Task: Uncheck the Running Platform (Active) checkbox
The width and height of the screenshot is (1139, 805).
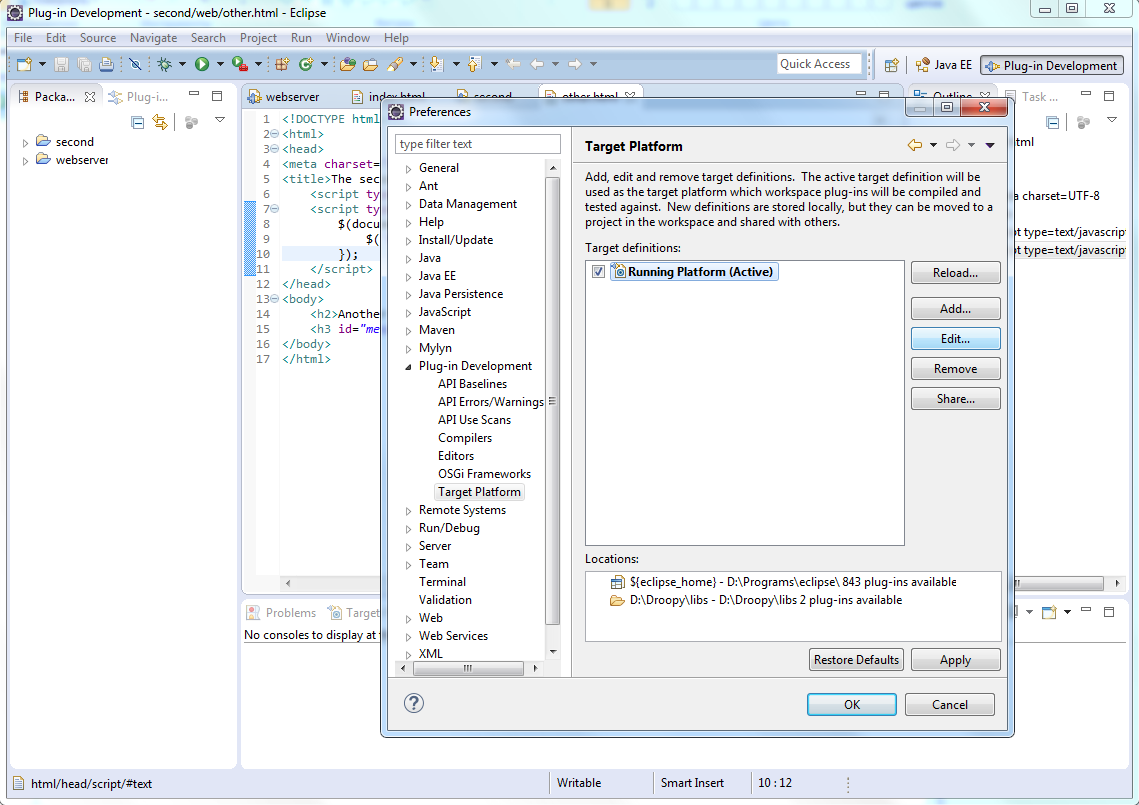Action: tap(599, 272)
